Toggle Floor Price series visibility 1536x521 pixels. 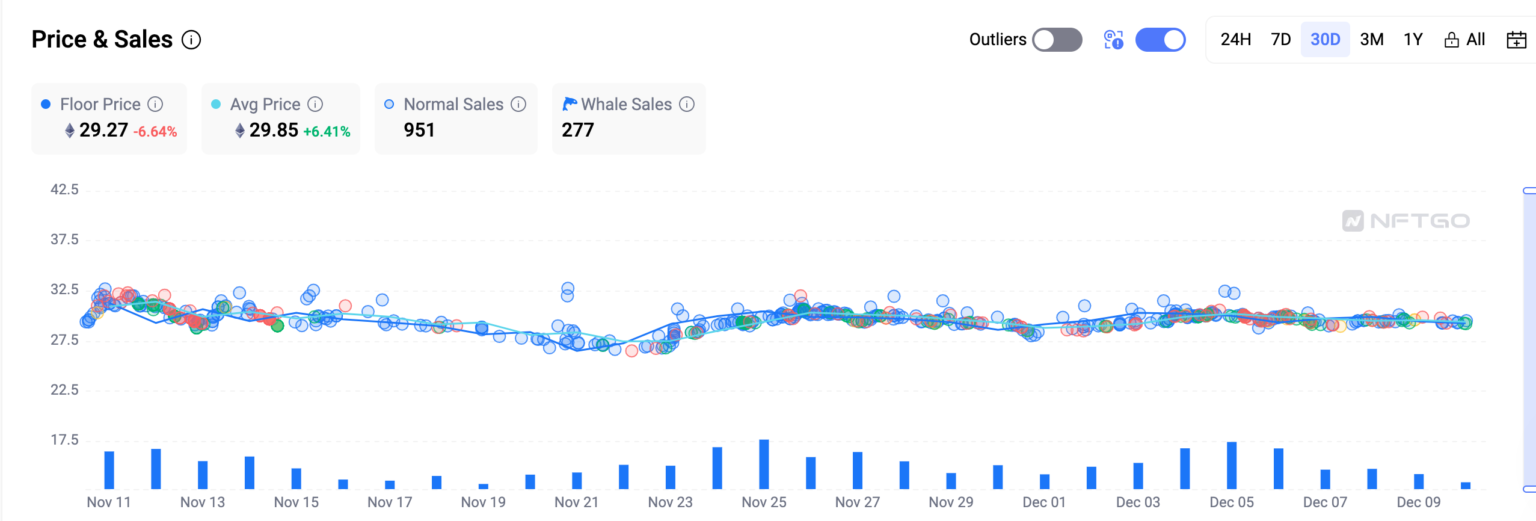(100, 104)
